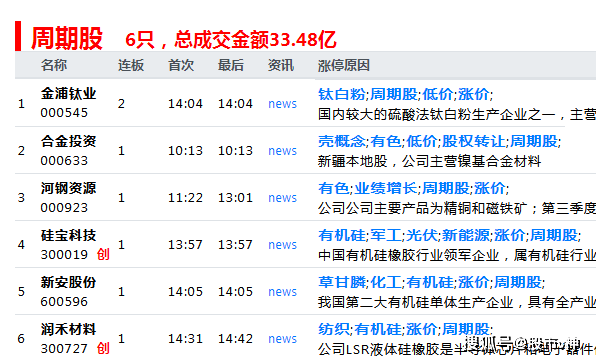Click the 钛白粉 tag link
The height and width of the screenshot is (361, 596).
[342, 94]
